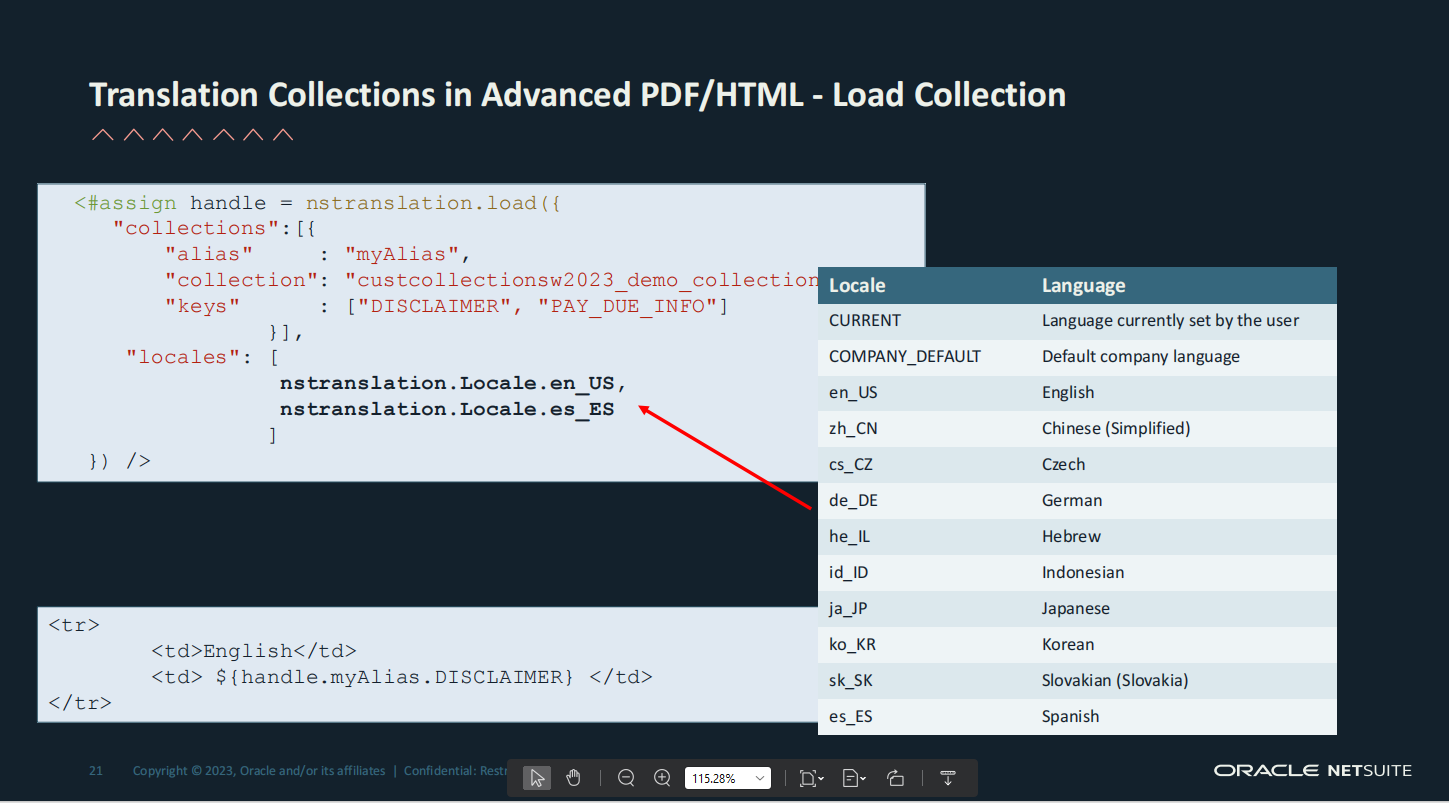Click the nstranslation.Locale.es_ES code line
This screenshot has width=1449, height=803.
[x=446, y=409]
